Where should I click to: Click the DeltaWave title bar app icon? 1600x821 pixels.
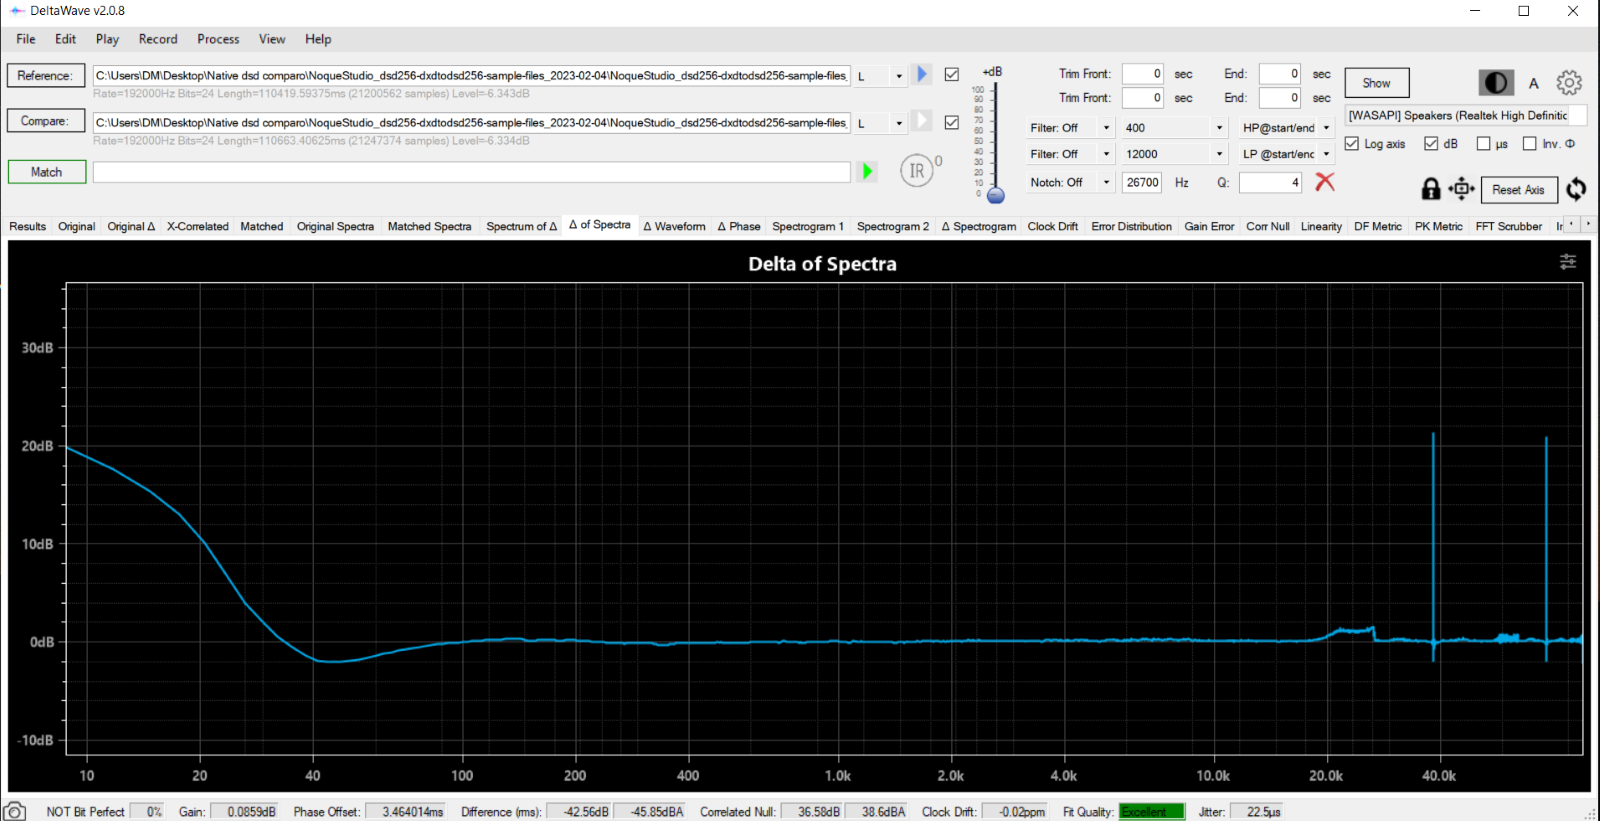click(16, 11)
